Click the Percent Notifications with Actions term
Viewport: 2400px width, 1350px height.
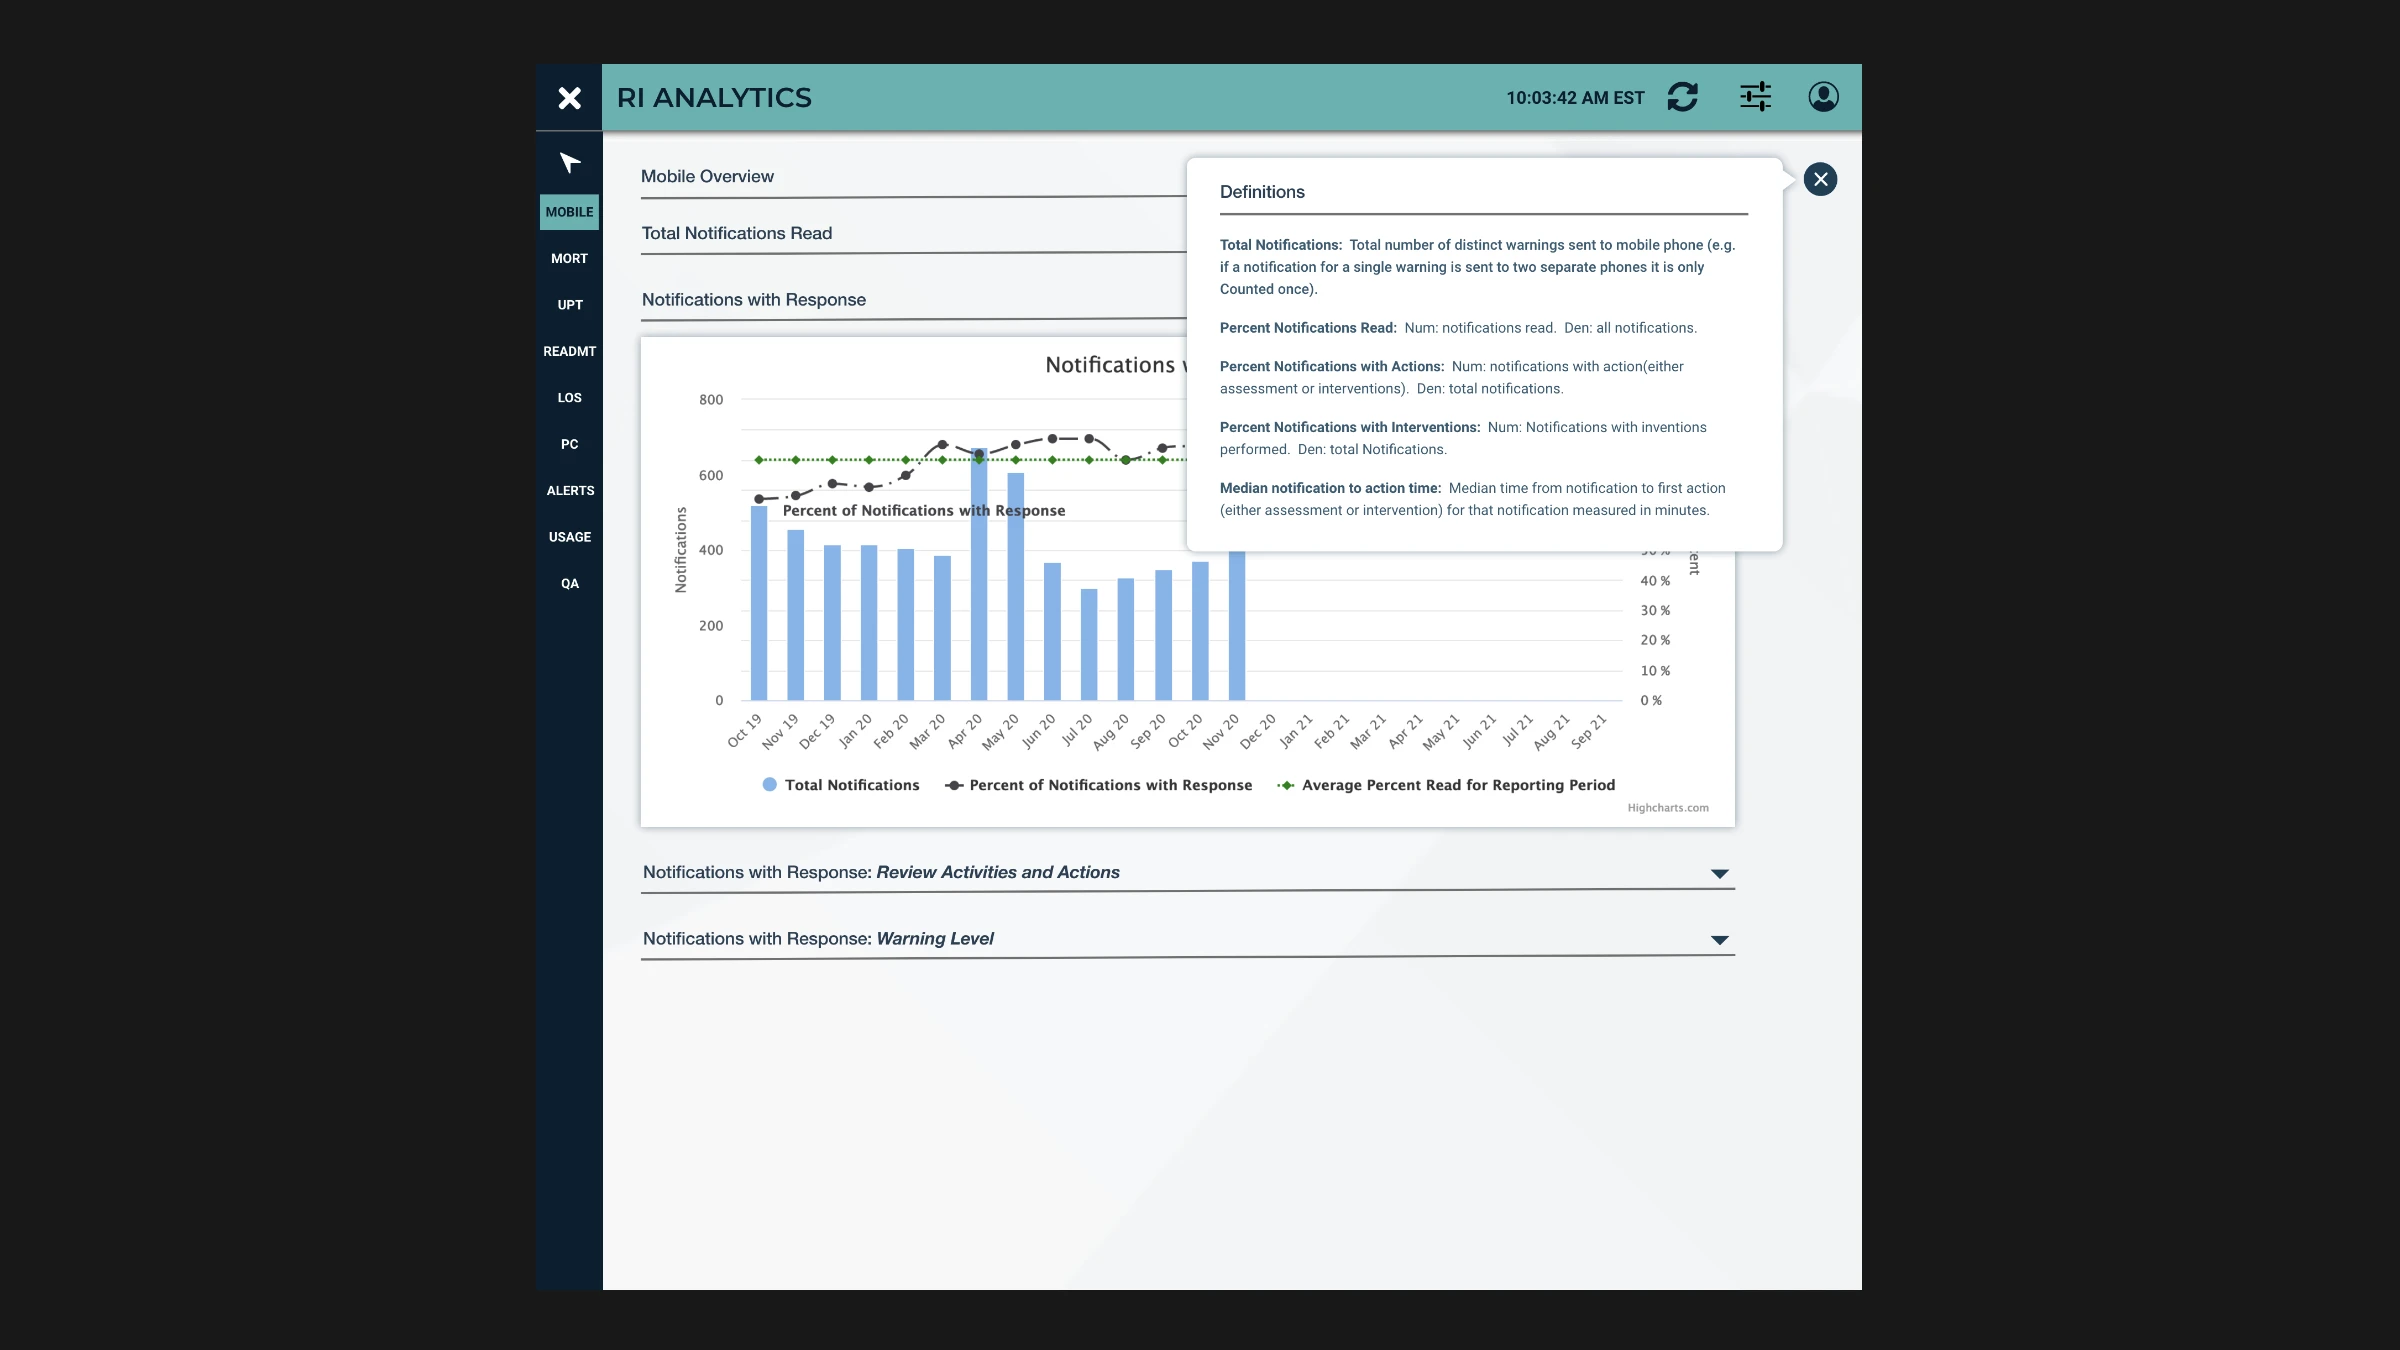point(1332,367)
